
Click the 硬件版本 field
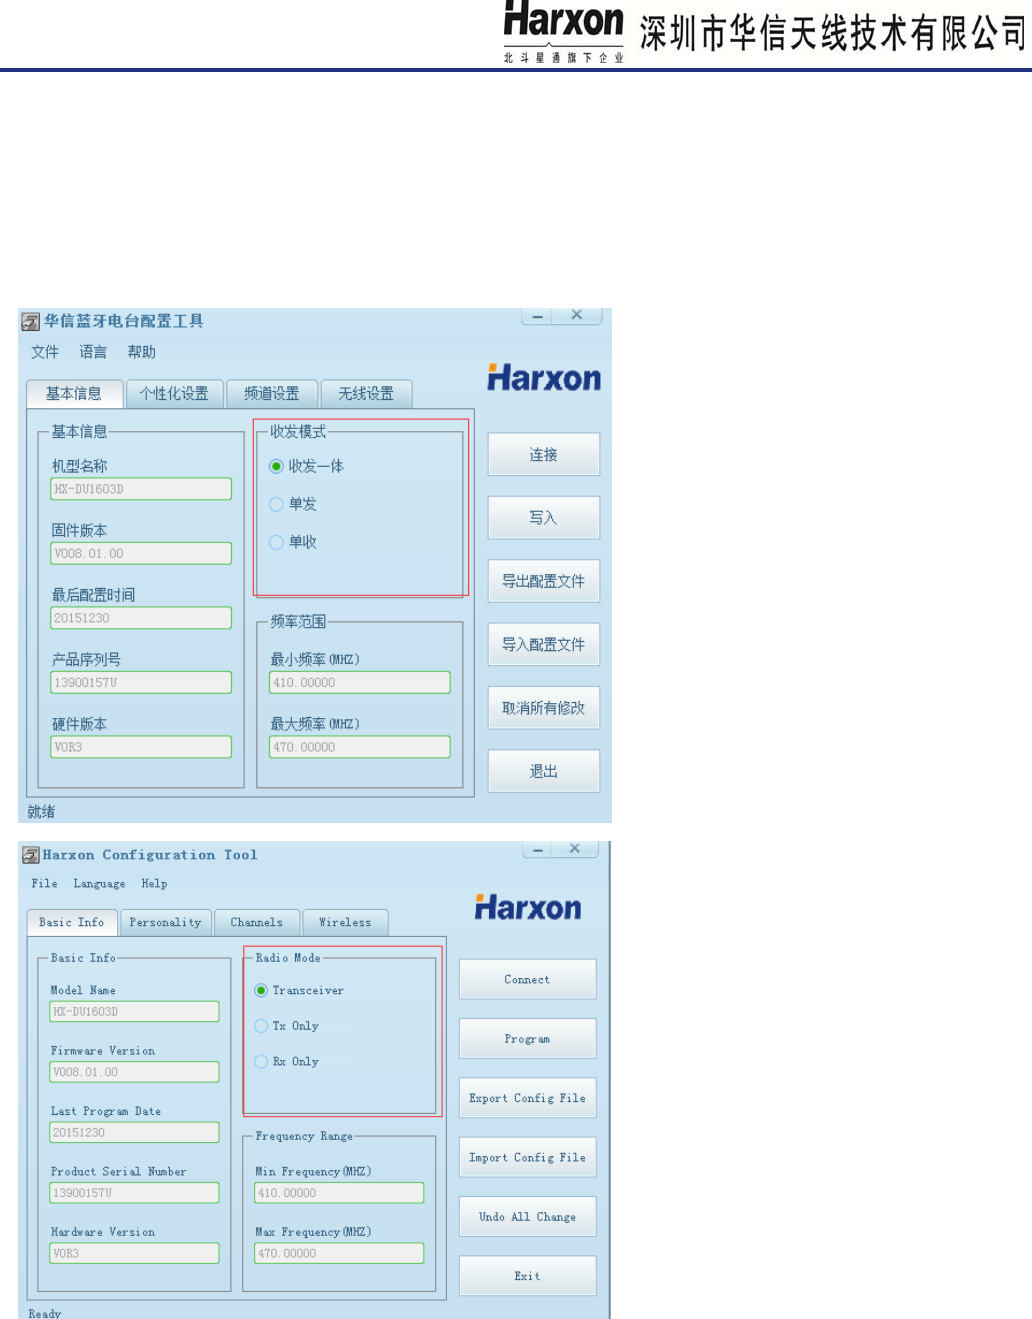point(141,747)
